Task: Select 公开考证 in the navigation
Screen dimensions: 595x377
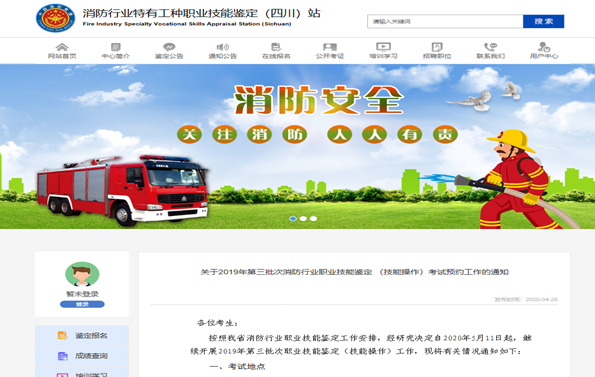Action: pos(330,51)
